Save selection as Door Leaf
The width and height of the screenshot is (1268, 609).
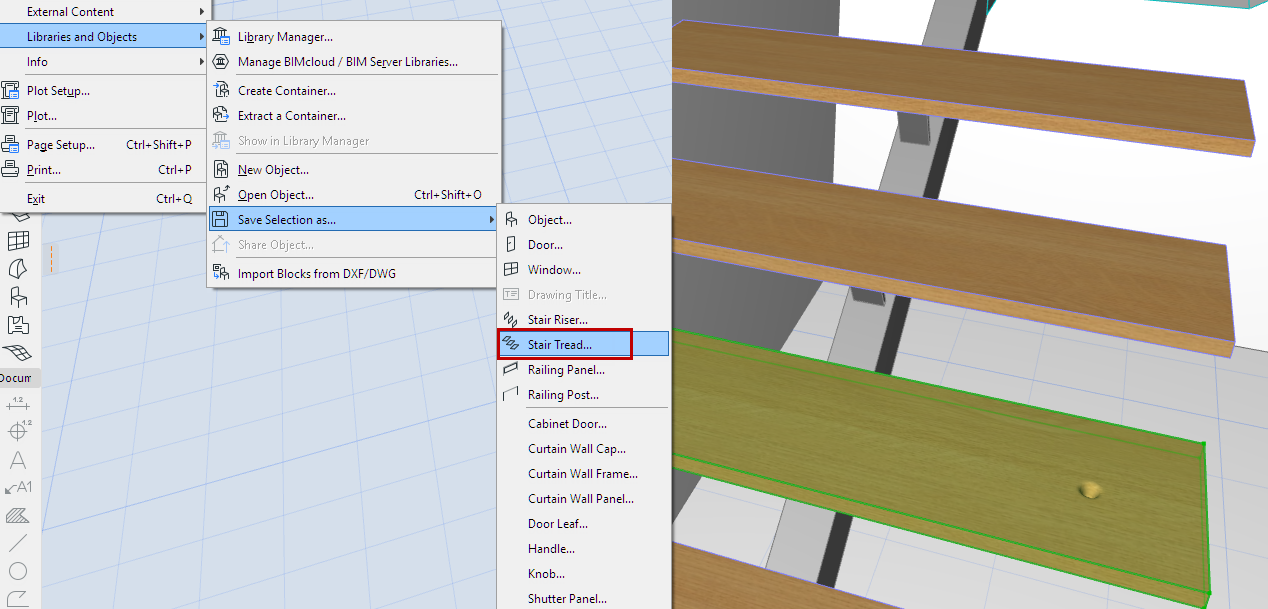(x=583, y=524)
